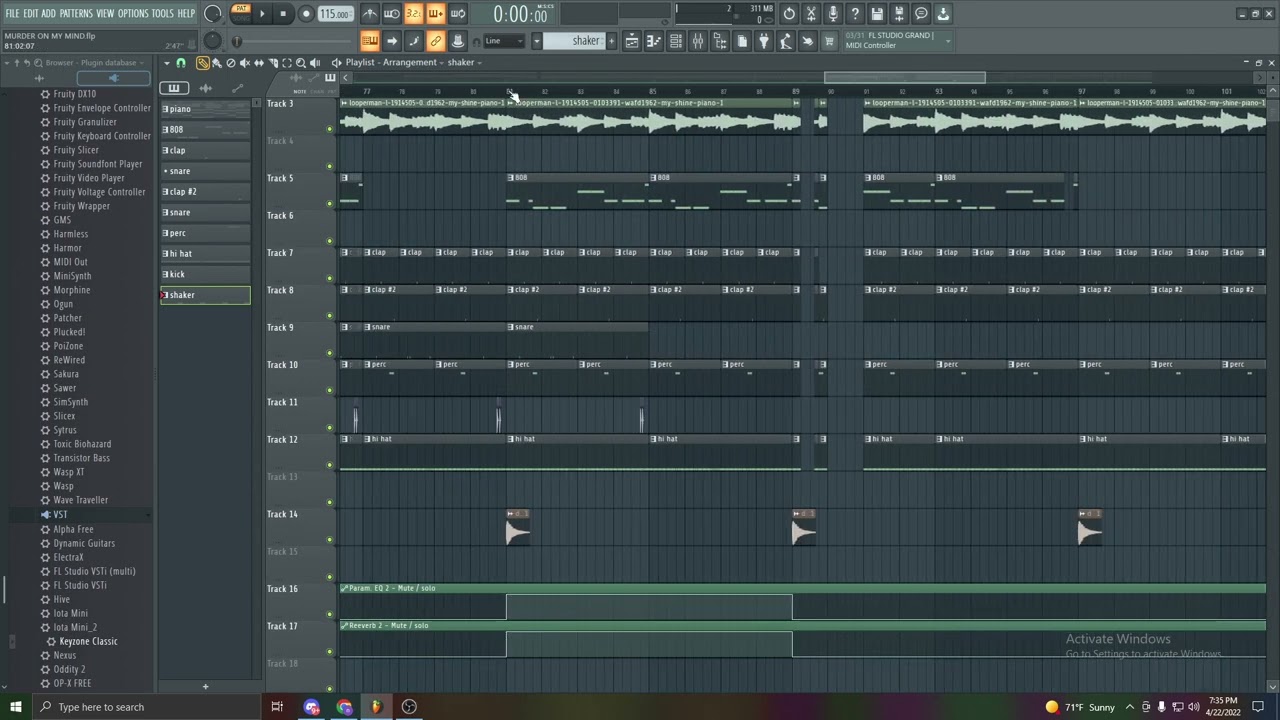The width and height of the screenshot is (1280, 720).
Task: Switch to PAT pattern mode
Action: [x=240, y=10]
